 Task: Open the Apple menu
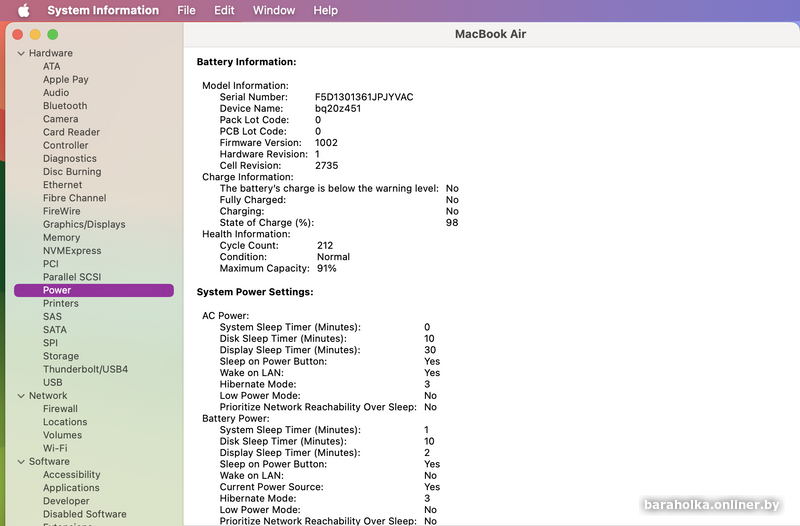[x=23, y=10]
